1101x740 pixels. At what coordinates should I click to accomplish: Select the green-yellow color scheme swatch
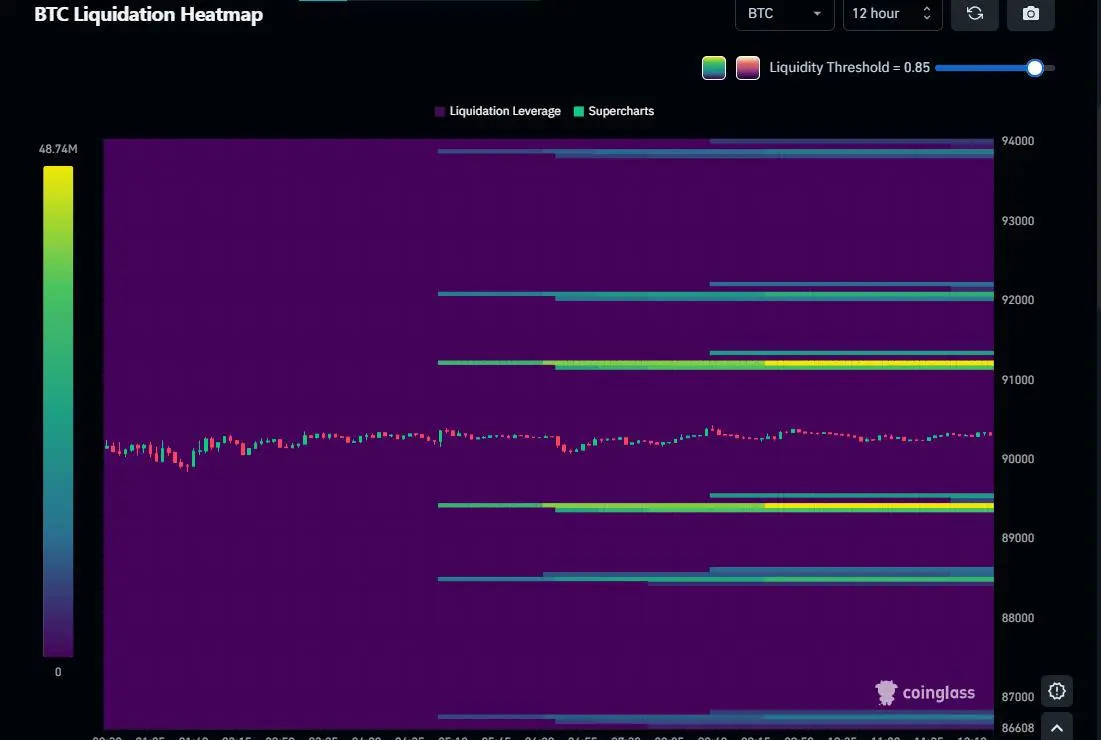713,68
